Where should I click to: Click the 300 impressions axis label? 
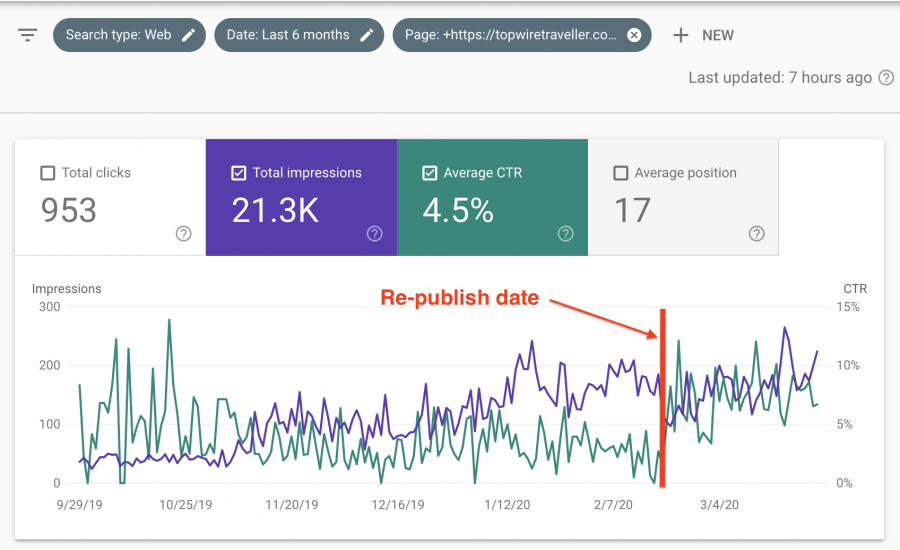point(49,307)
